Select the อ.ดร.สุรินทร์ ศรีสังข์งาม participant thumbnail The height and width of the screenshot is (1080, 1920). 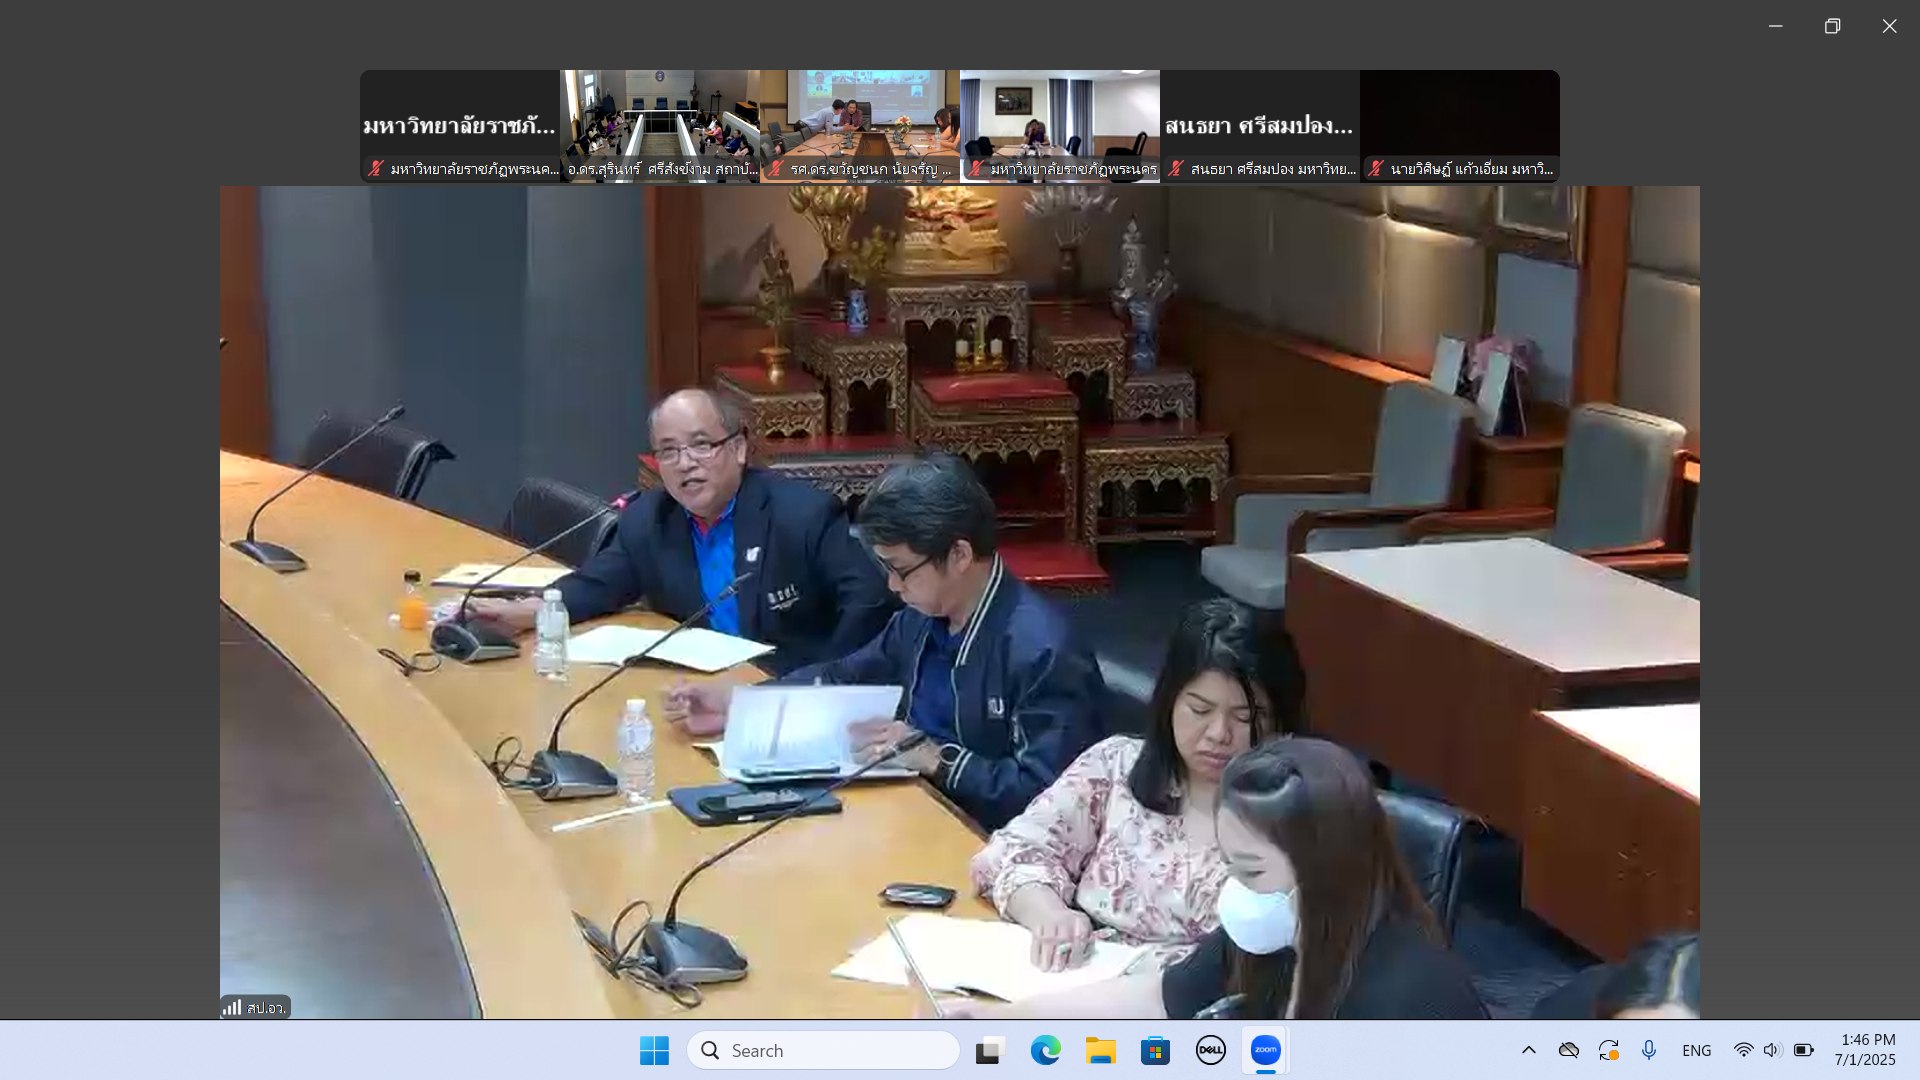click(660, 126)
